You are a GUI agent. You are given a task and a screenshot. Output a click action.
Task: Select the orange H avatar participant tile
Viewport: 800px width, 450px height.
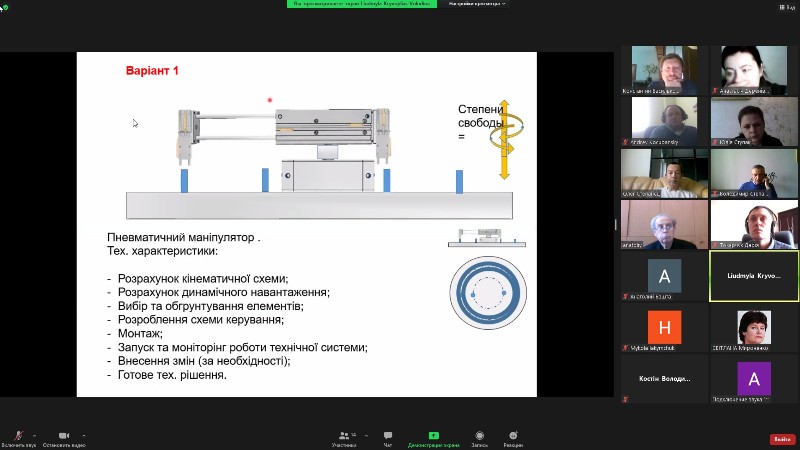665,326
